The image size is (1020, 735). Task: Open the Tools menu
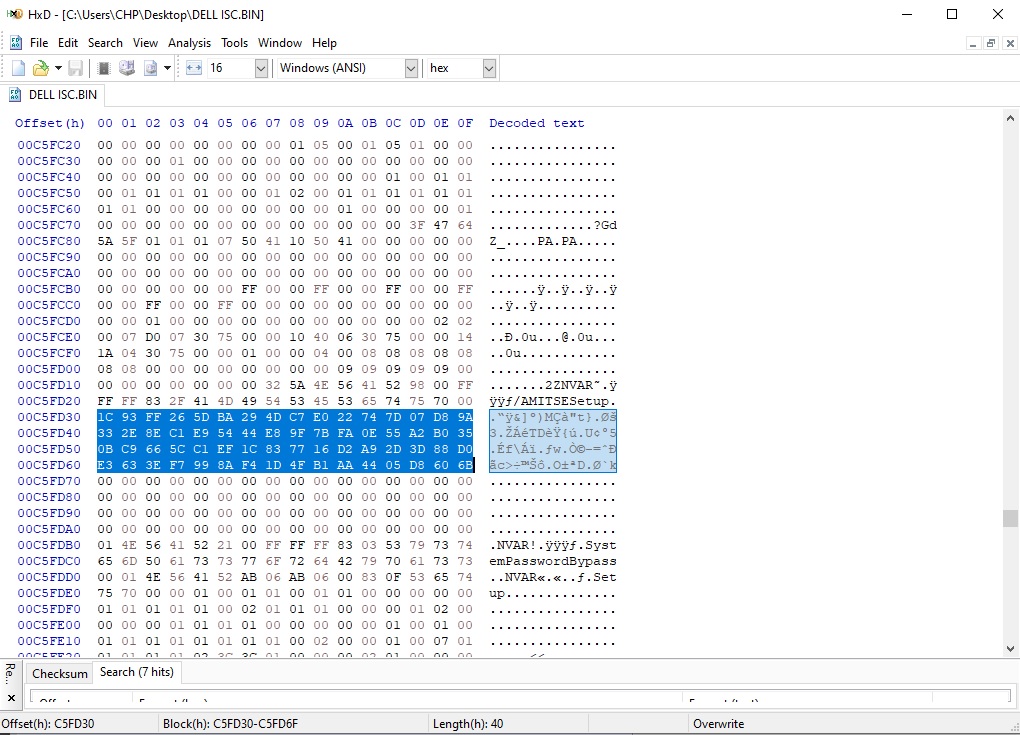(x=234, y=43)
